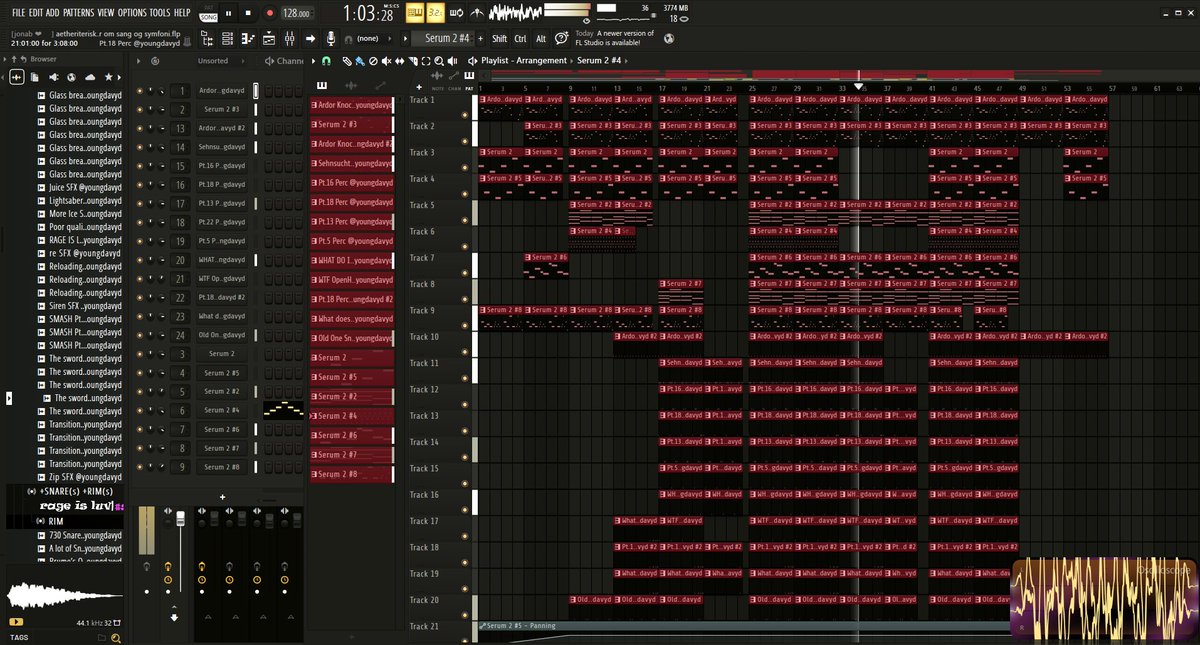Toggle PAT/SONG mode switch
Viewport: 1200px width, 645px height.
[208, 13]
